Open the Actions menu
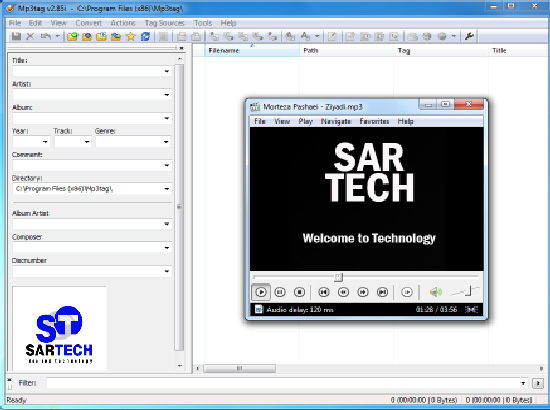550x410 pixels. coord(123,23)
